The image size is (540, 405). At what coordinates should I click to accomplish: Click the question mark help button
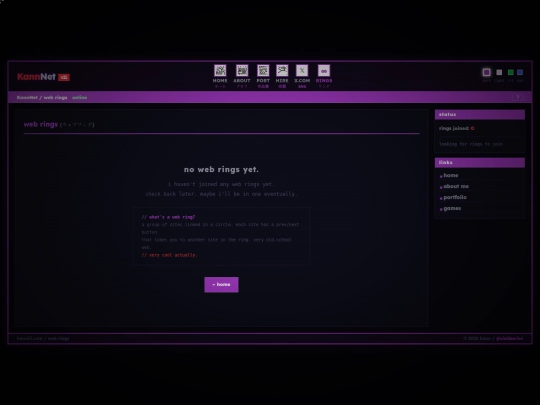tap(518, 97)
